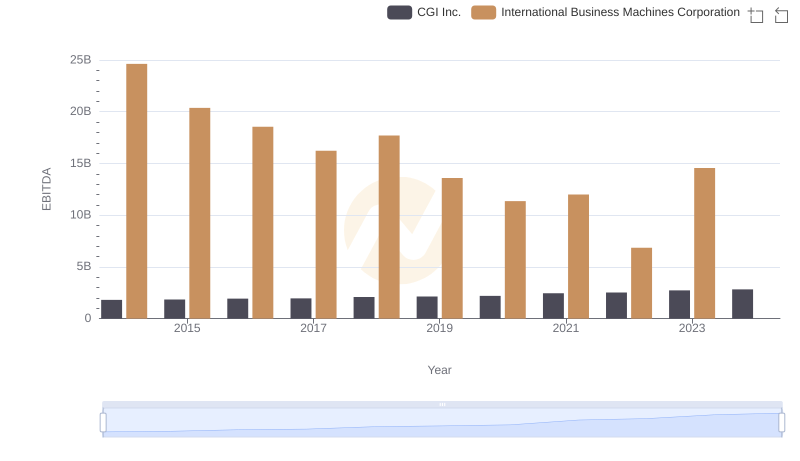Image resolution: width=800 pixels, height=461 pixels.
Task: Click the 20B y-axis label
Action: click(81, 112)
